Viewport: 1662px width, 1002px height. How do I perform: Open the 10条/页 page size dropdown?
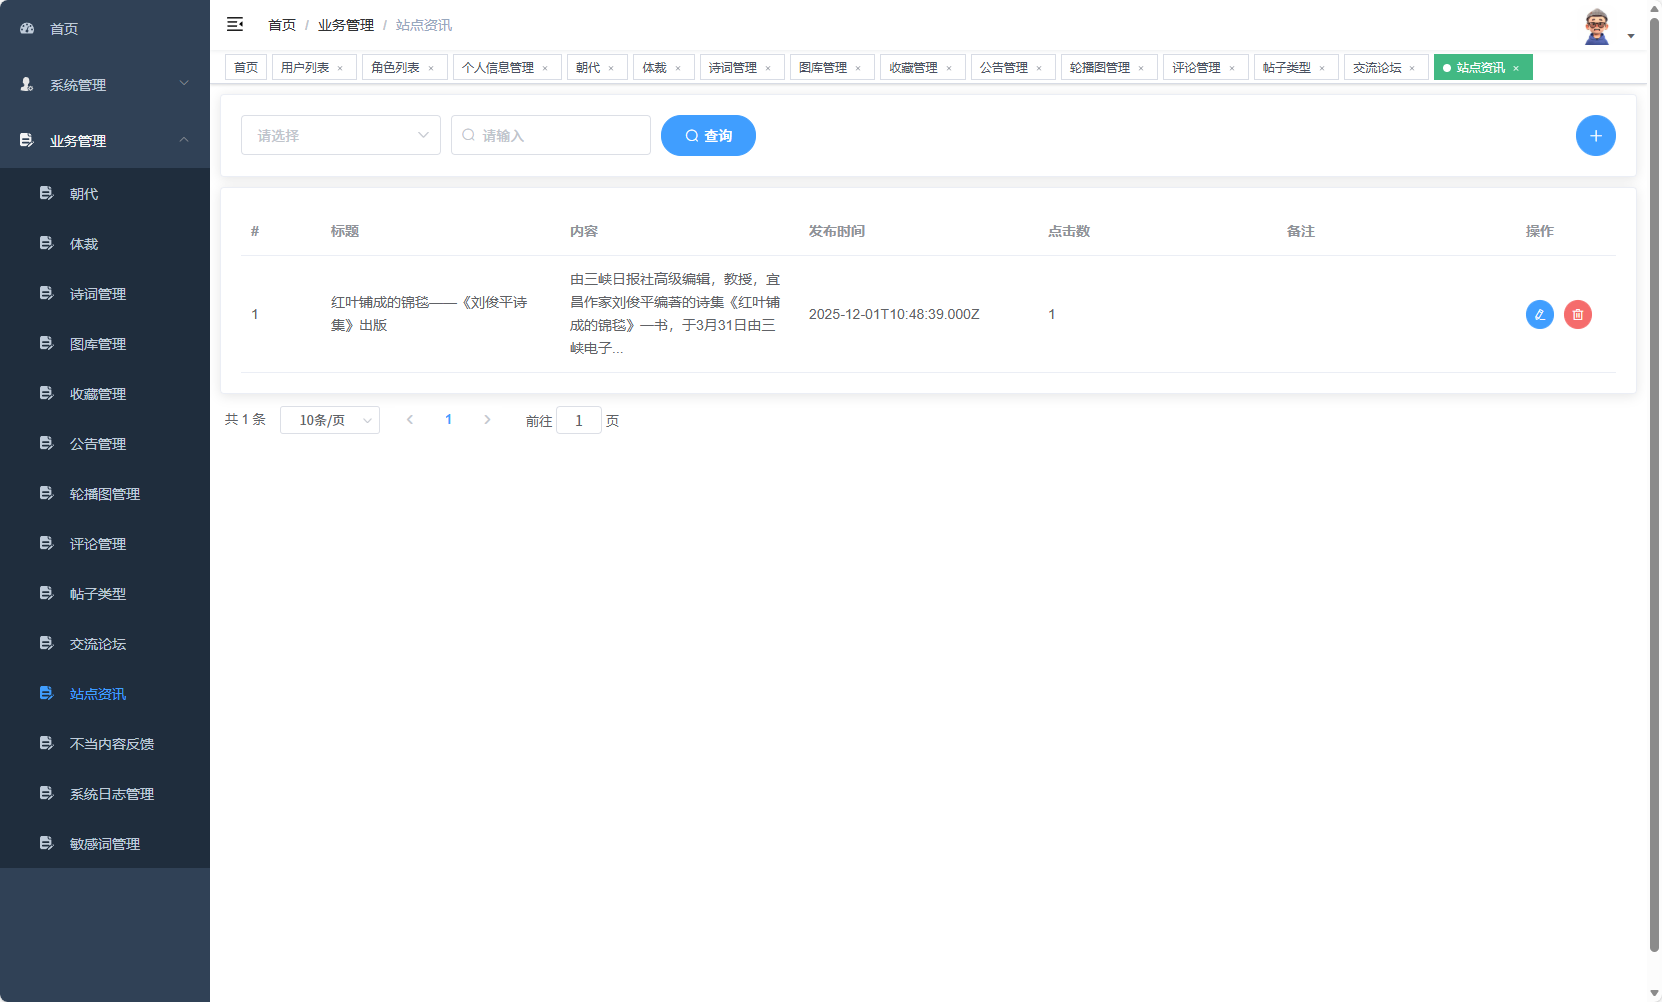(x=330, y=420)
